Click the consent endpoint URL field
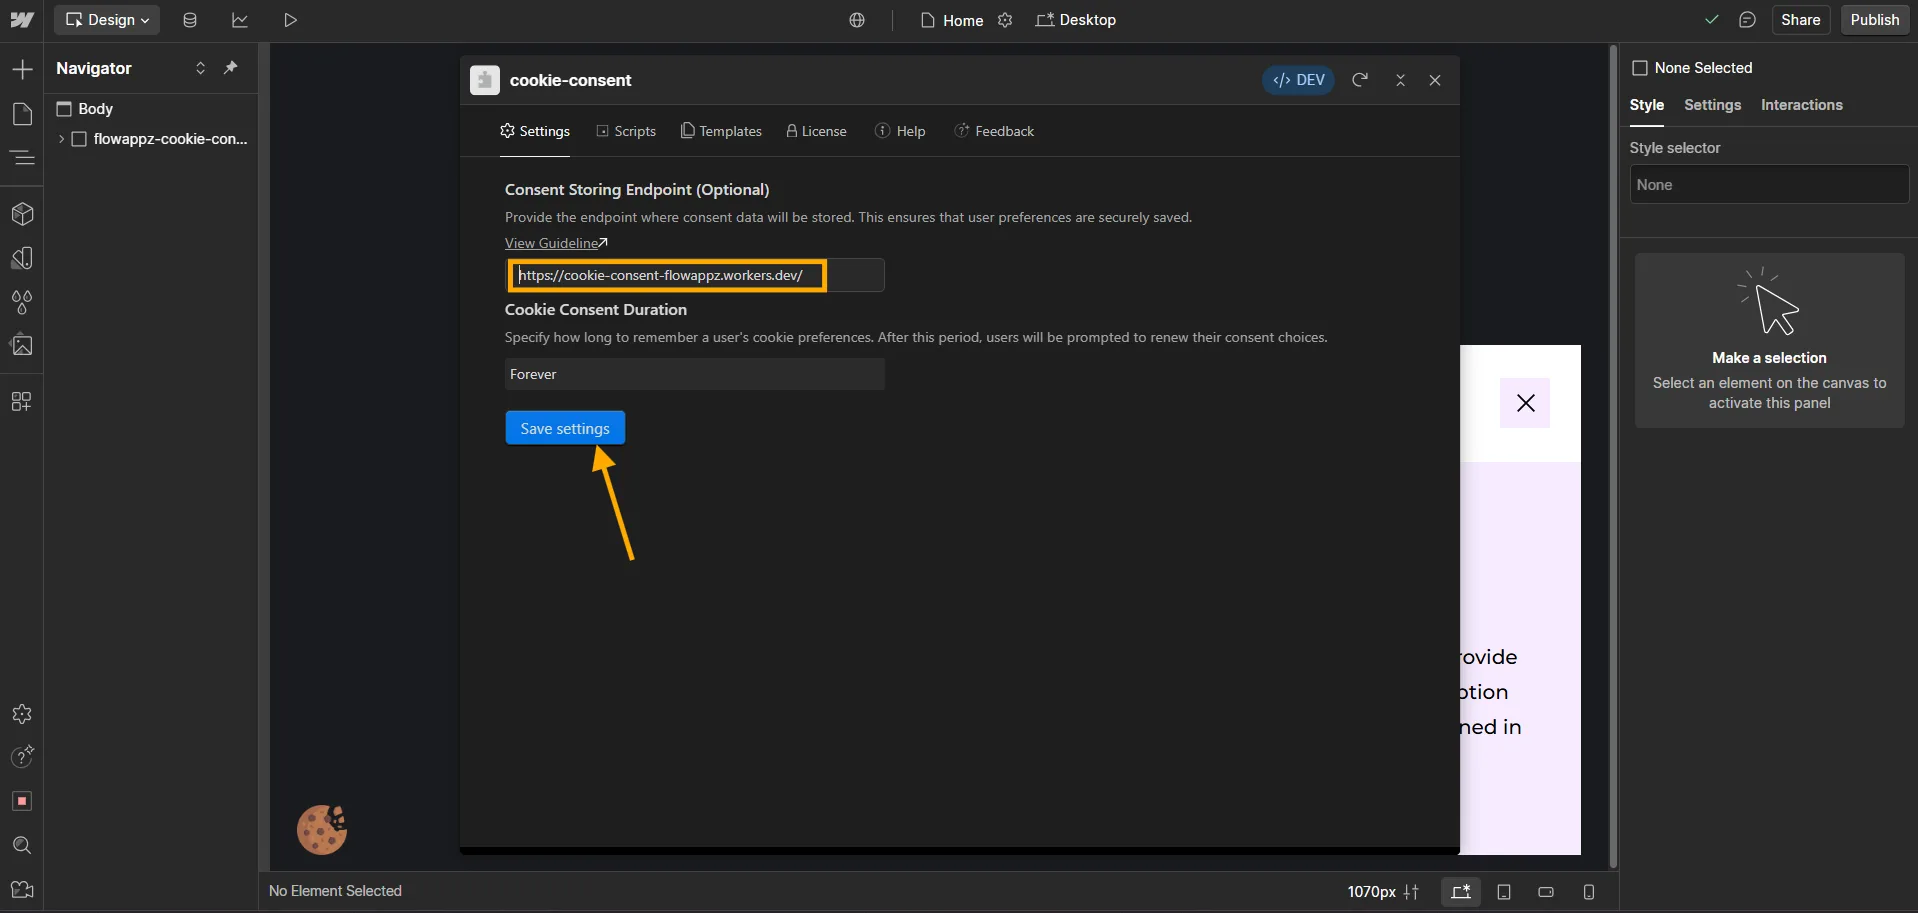This screenshot has height=913, width=1918. 695,275
